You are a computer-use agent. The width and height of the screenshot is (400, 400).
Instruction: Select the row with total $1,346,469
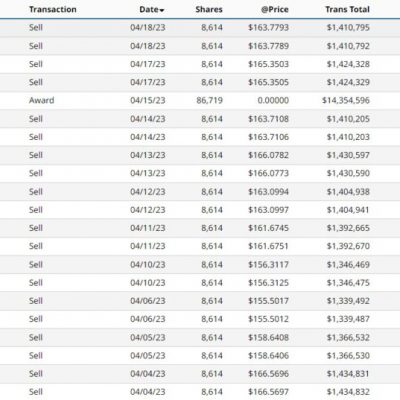pos(200,265)
